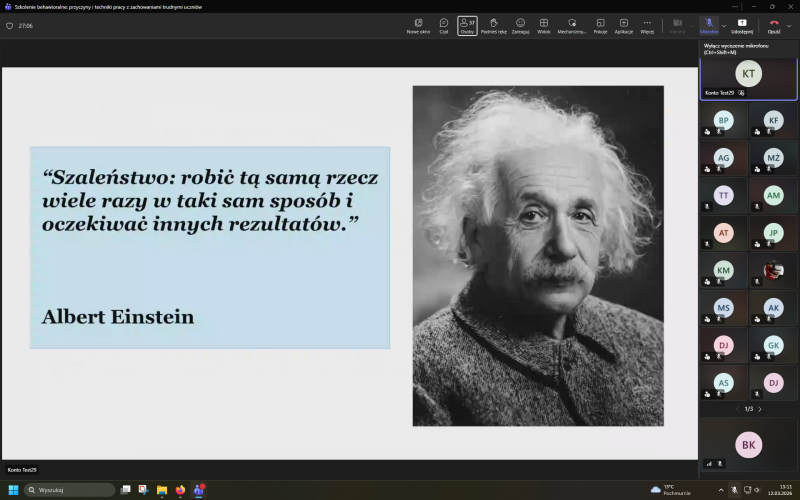Toggle the Kamera camera button

click(x=677, y=25)
